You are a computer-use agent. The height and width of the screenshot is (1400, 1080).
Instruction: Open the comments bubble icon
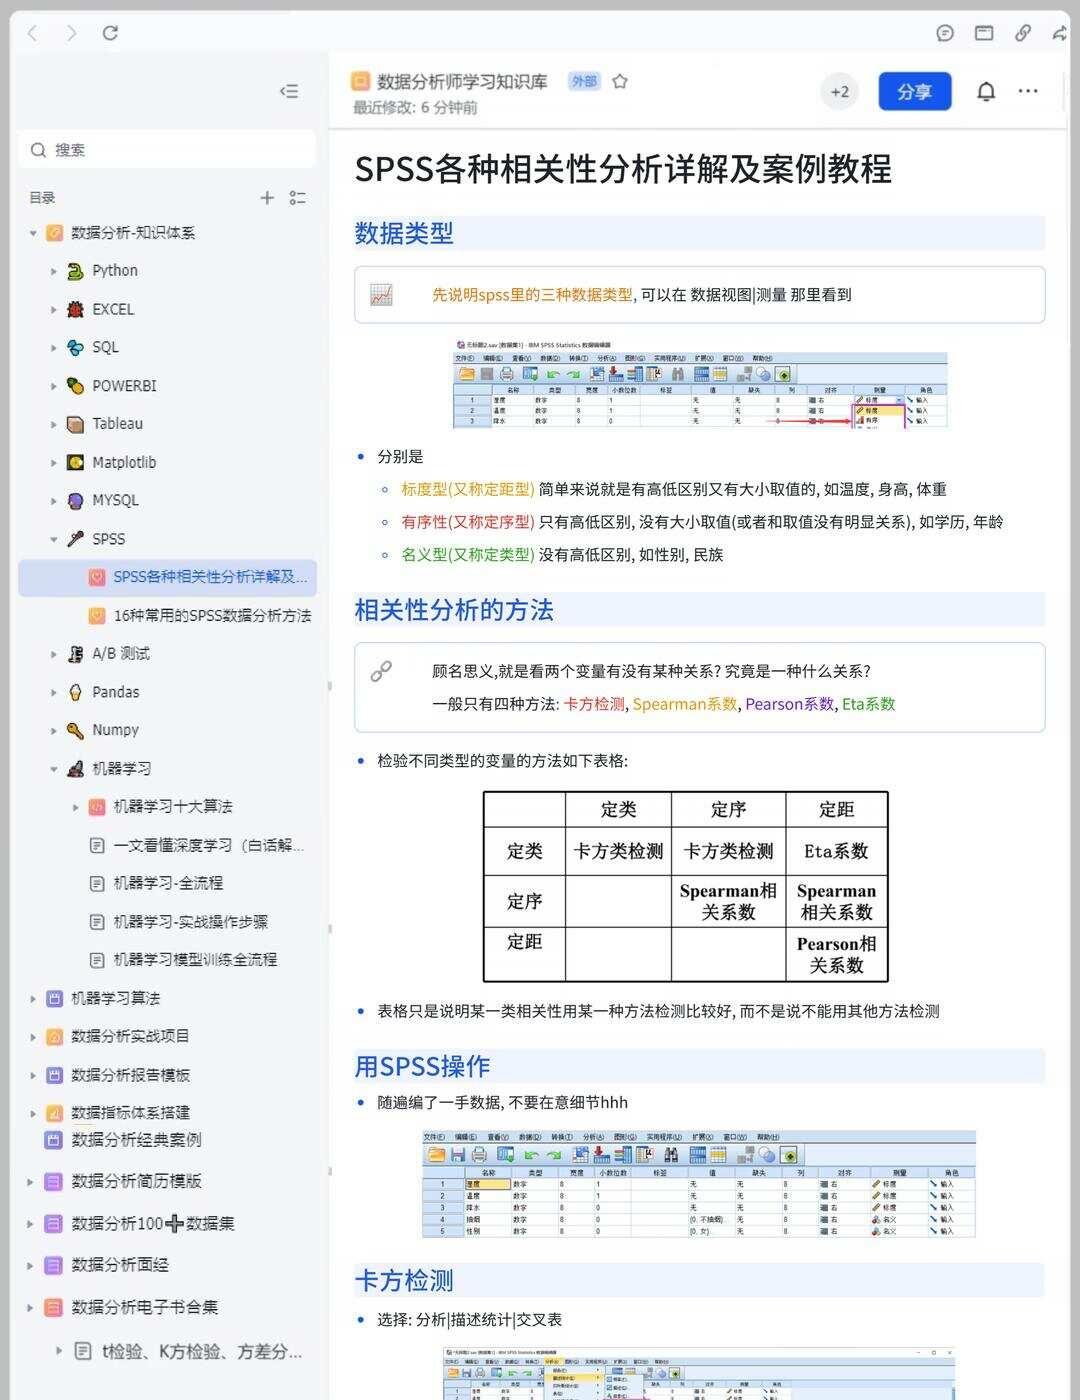click(945, 33)
